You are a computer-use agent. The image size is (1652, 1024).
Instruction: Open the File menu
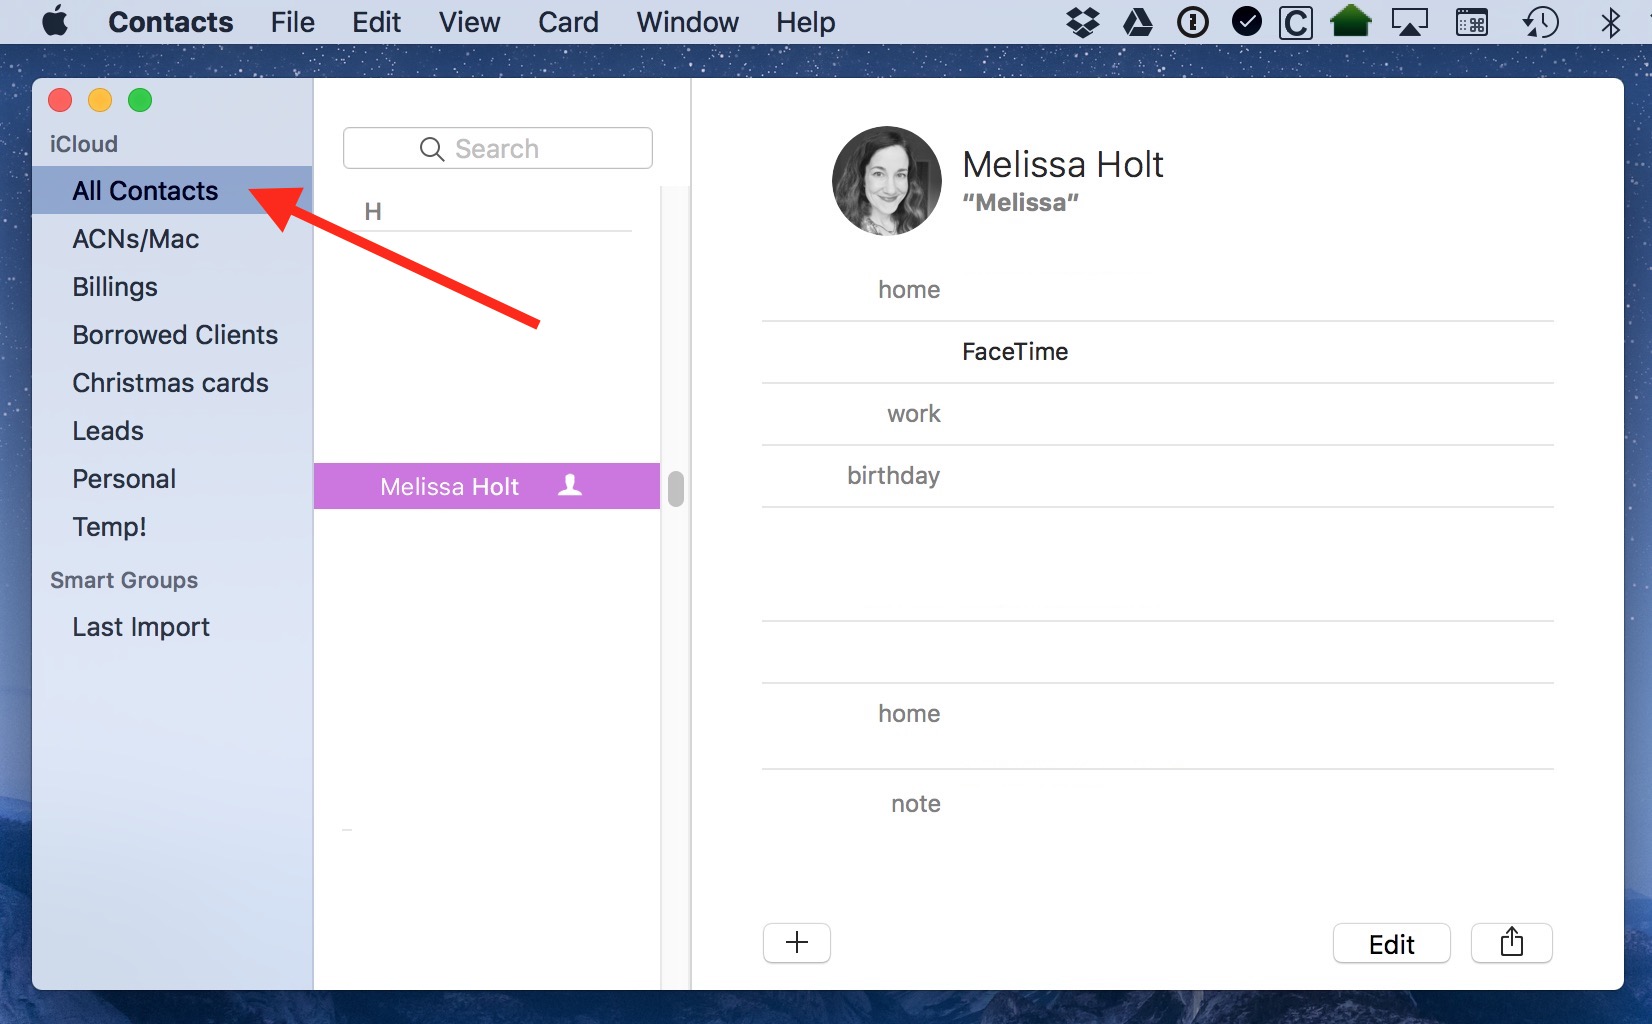[292, 22]
